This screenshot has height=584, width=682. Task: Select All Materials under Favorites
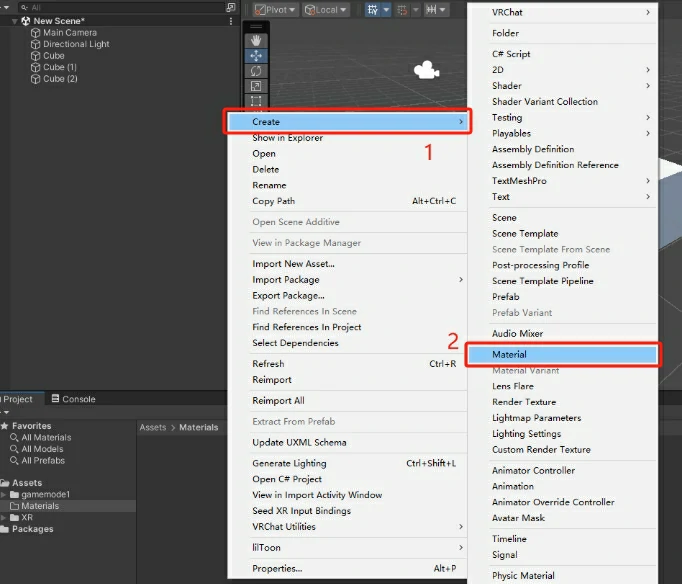(46, 438)
